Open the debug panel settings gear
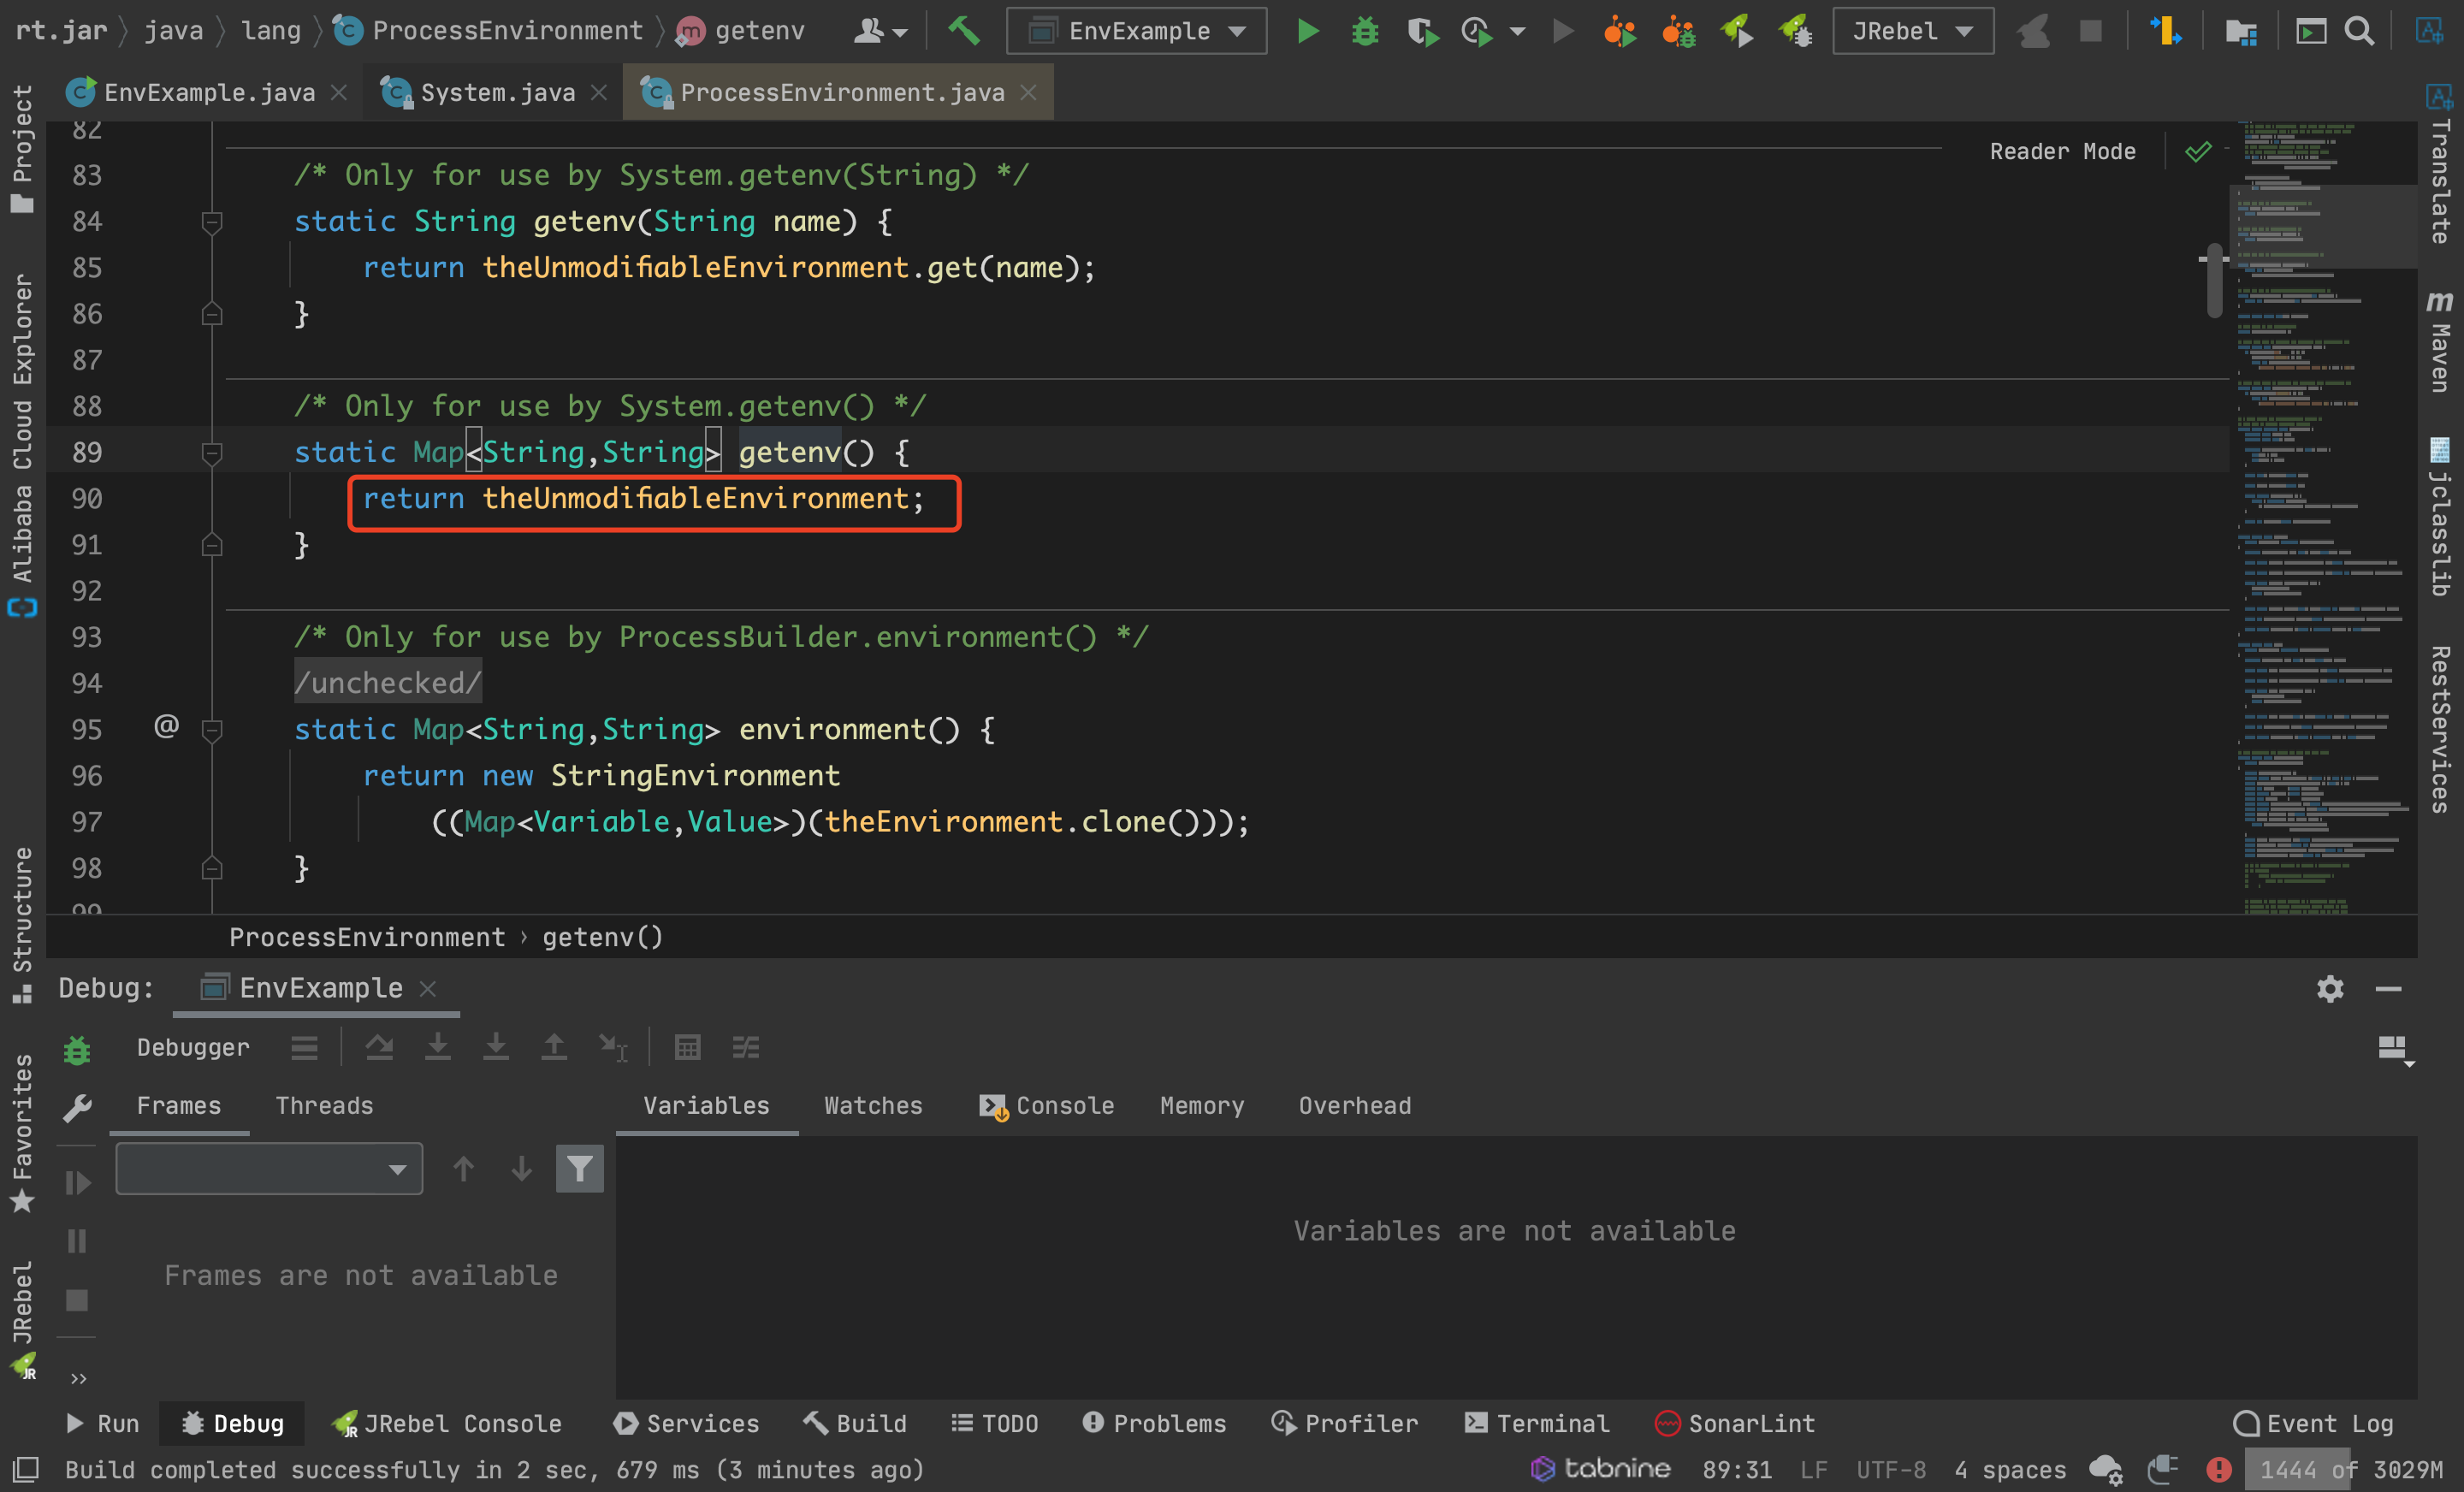 [x=2330, y=988]
